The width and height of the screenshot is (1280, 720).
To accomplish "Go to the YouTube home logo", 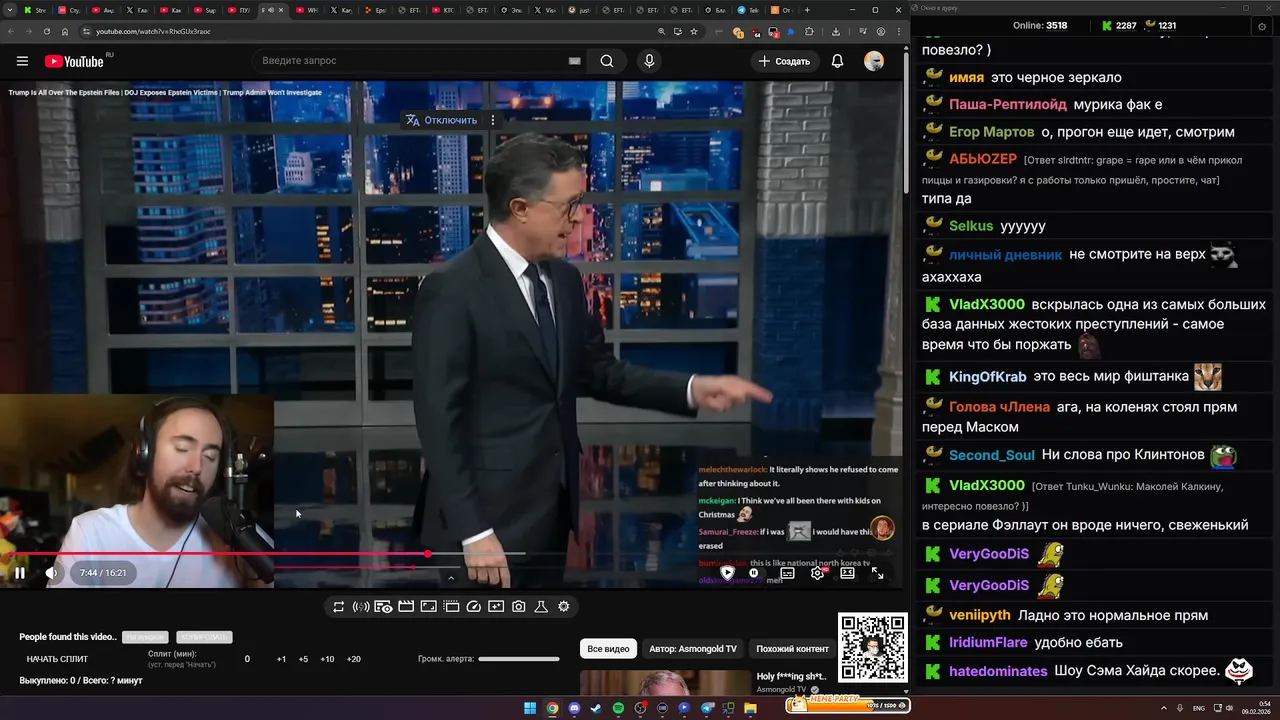I will click(76, 61).
